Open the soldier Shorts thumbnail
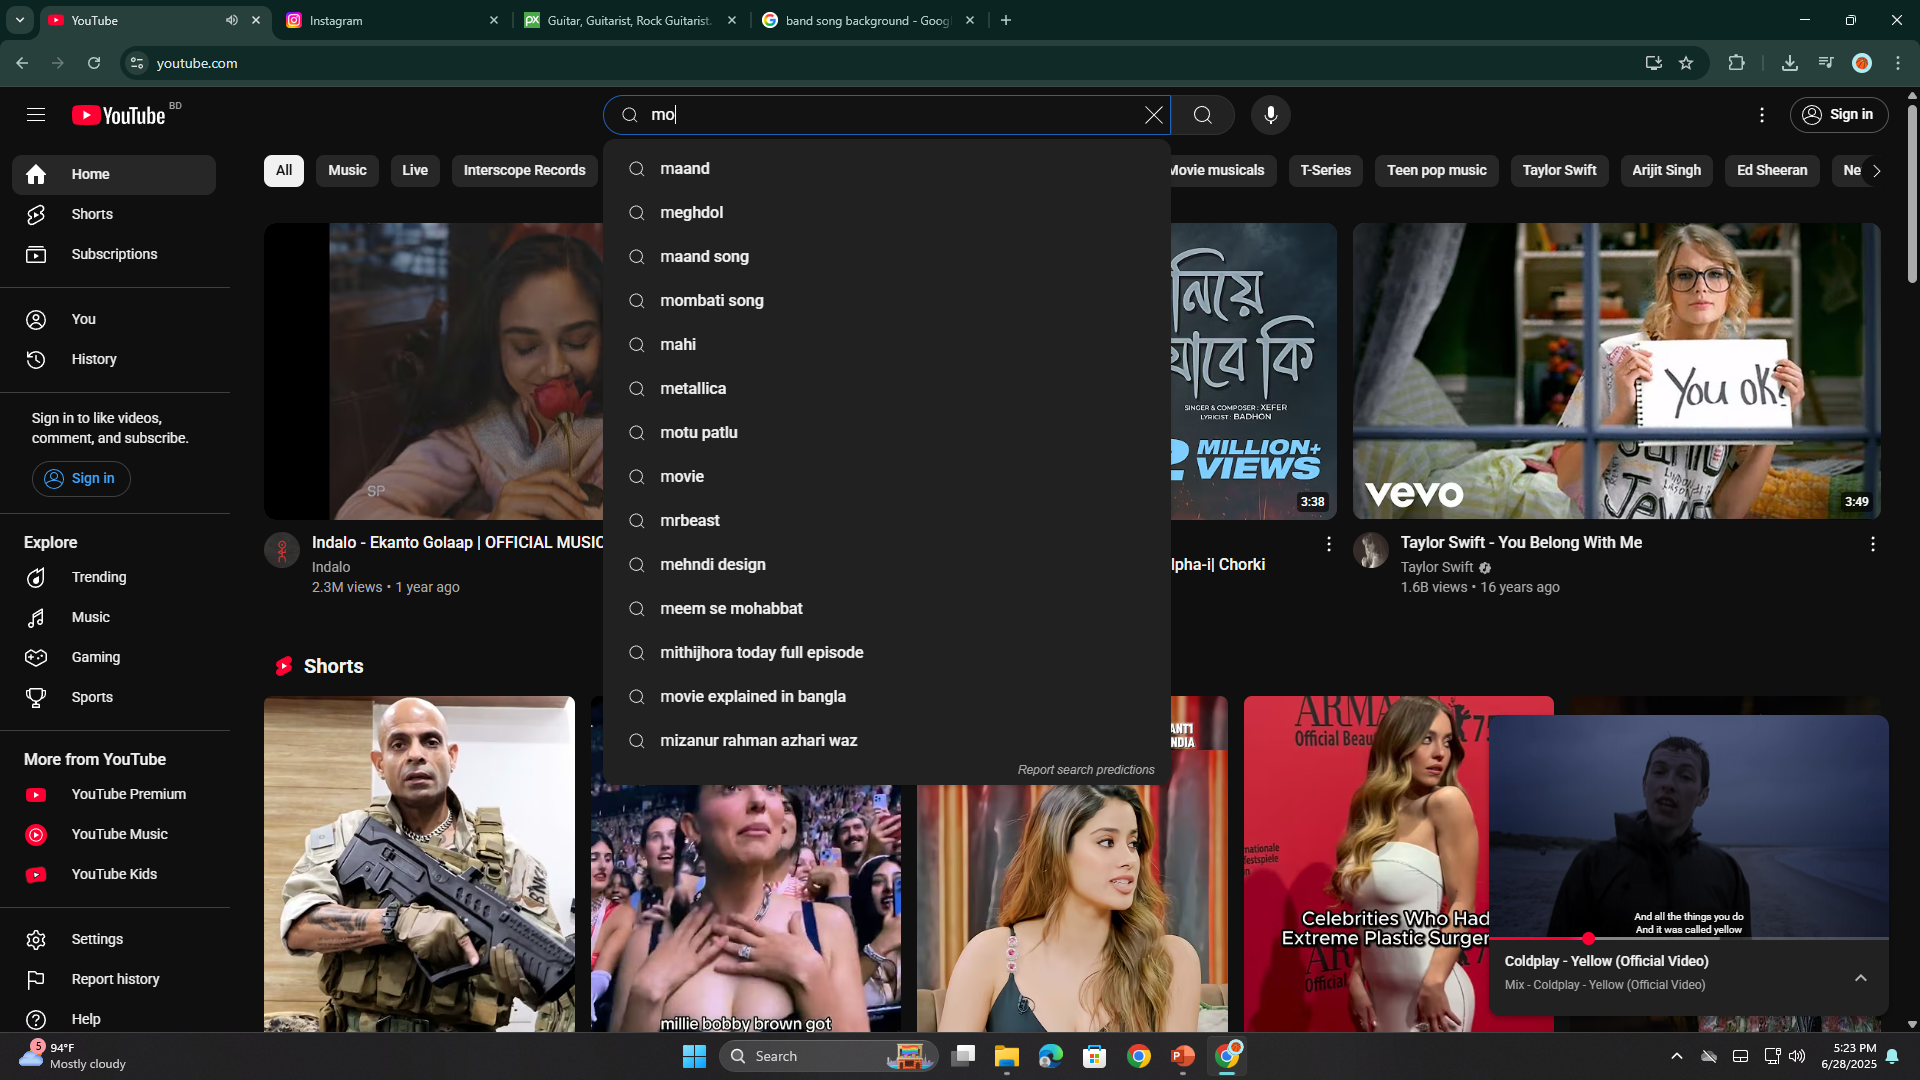The width and height of the screenshot is (1920, 1080). (419, 864)
